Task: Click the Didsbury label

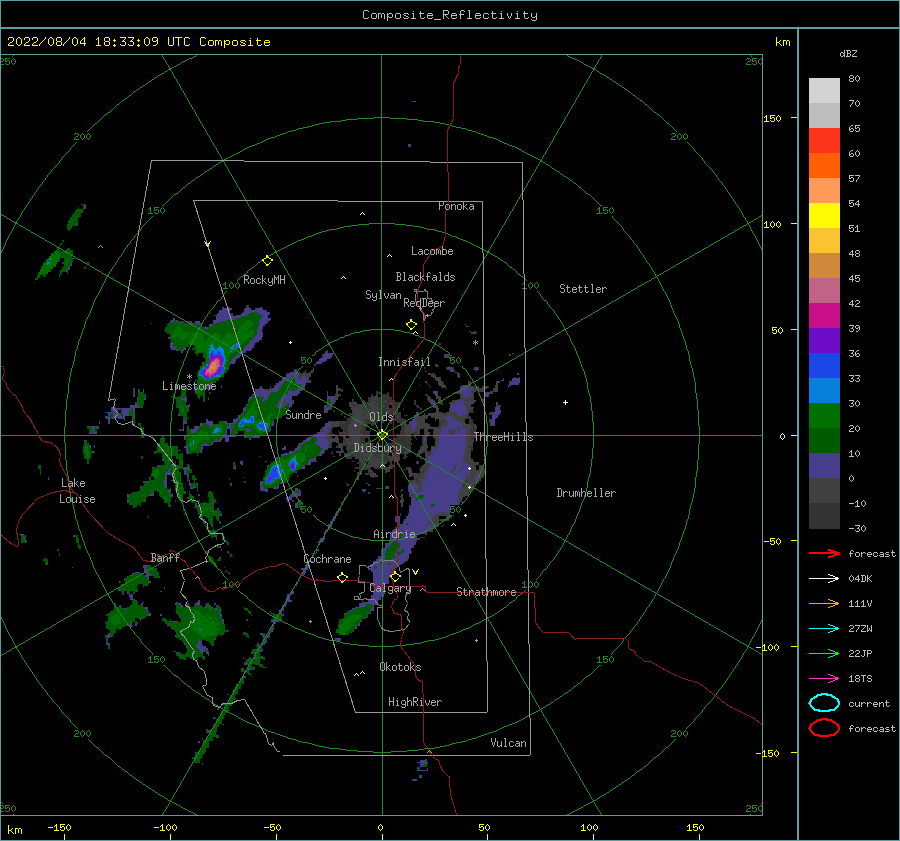Action: pos(377,448)
